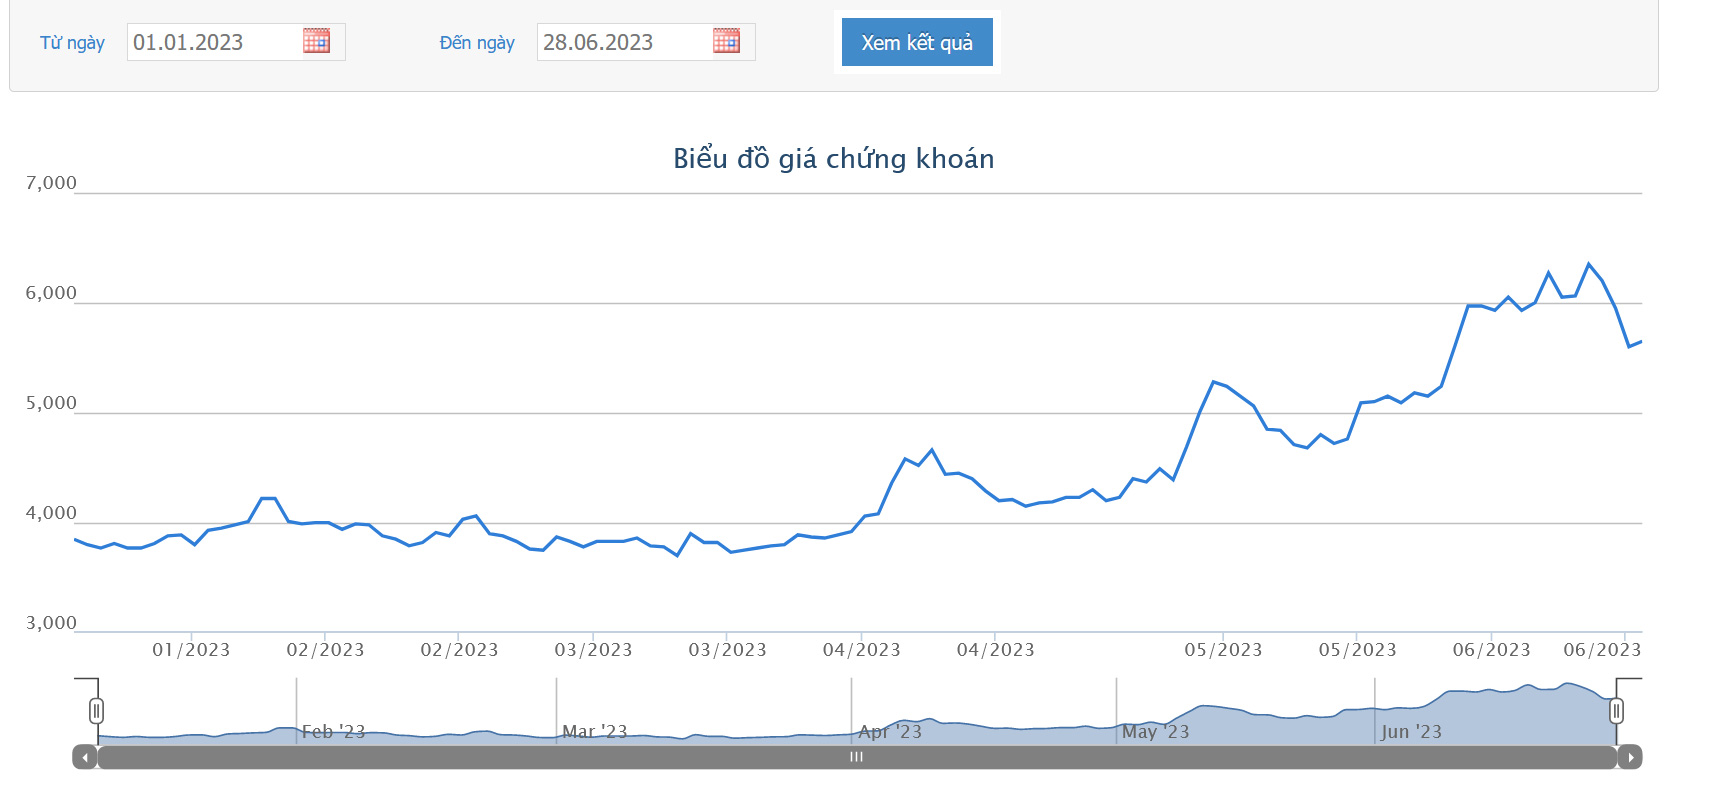
Task: Click the May '23 marker in navigator
Action: tap(1155, 731)
